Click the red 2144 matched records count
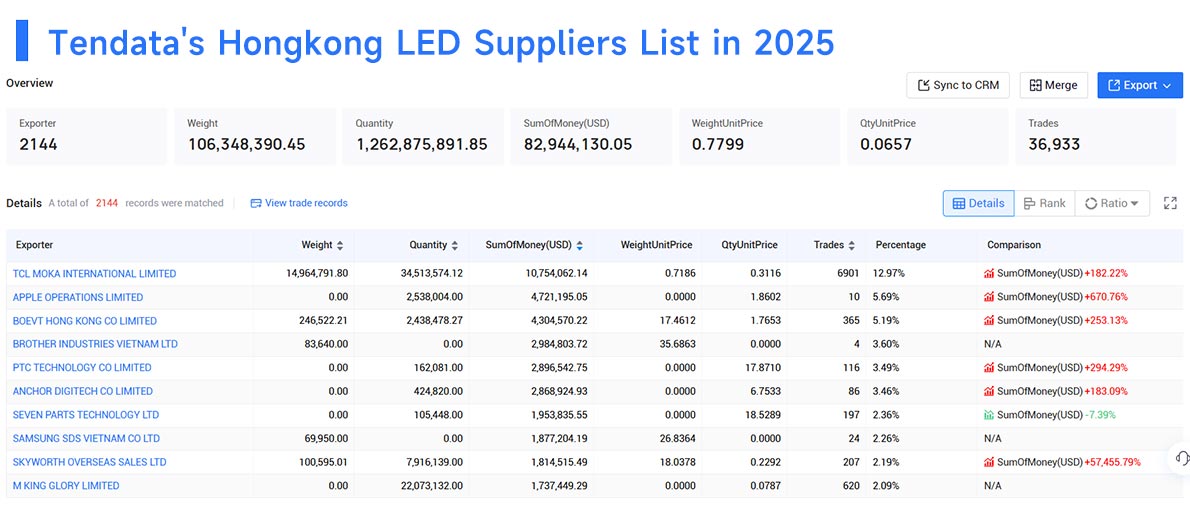This screenshot has width=1190, height=513. pyautogui.click(x=106, y=203)
